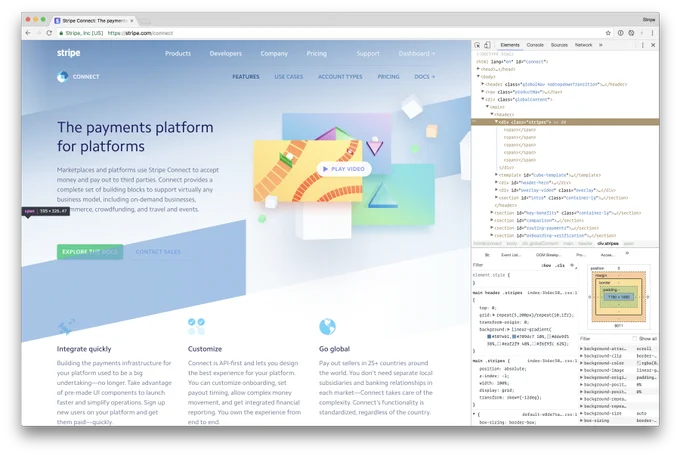The width and height of the screenshot is (680, 456).
Task: Click the Go global globe icon
Action: [x=327, y=327]
